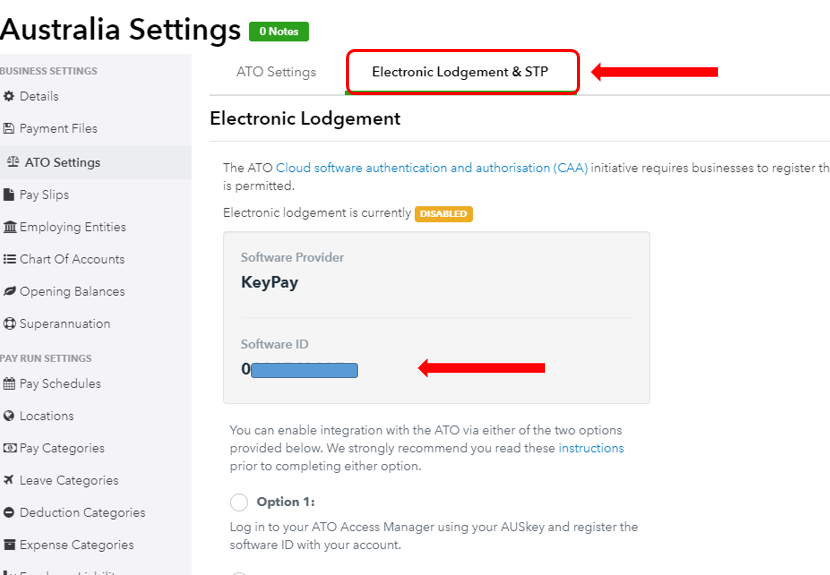The image size is (830, 575).
Task: Go to Expense Categories in the sidebar
Action: [x=76, y=545]
